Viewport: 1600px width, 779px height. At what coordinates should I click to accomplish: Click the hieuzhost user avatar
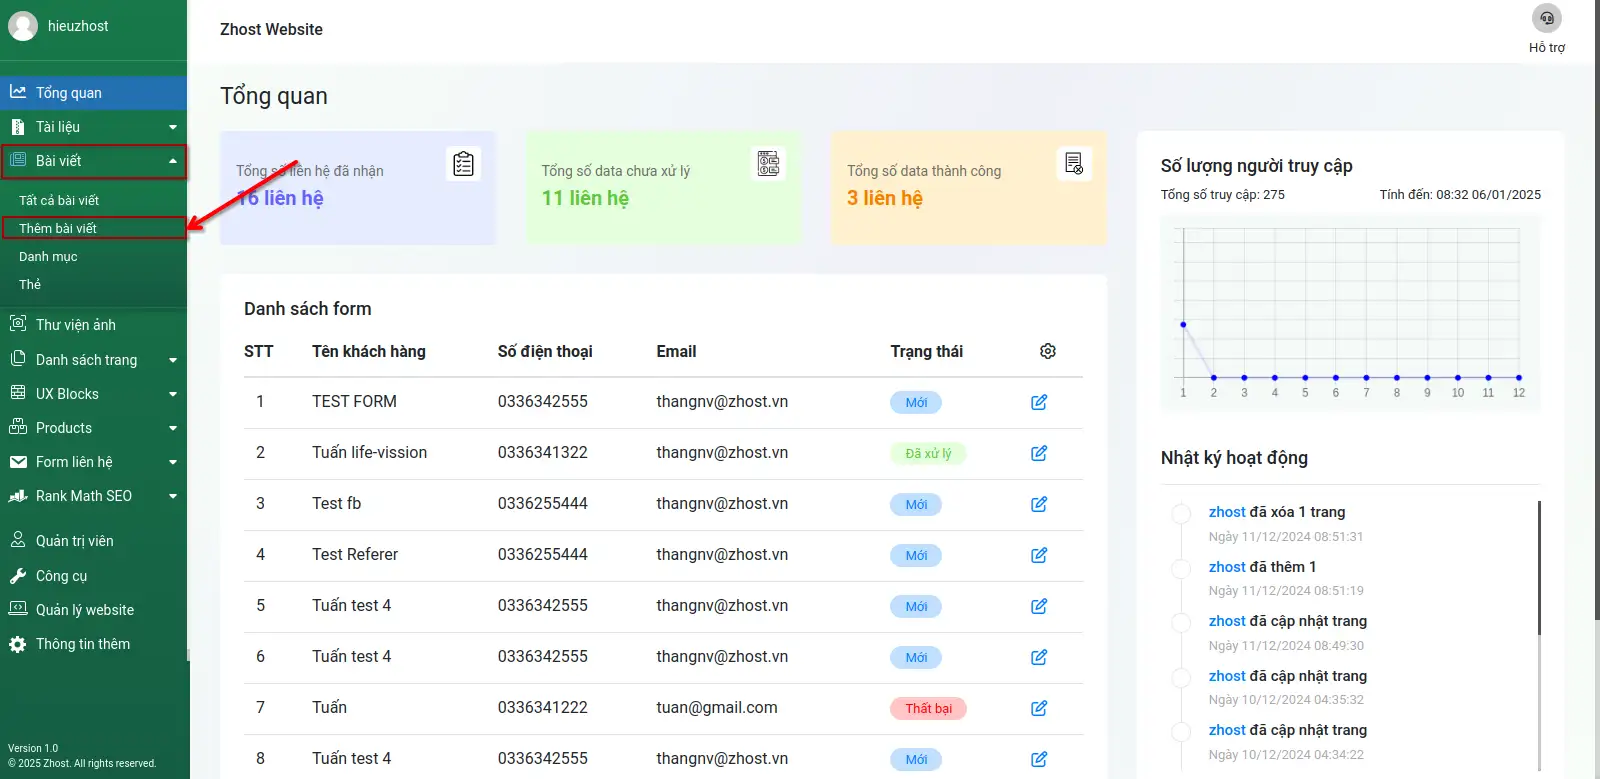point(23,26)
